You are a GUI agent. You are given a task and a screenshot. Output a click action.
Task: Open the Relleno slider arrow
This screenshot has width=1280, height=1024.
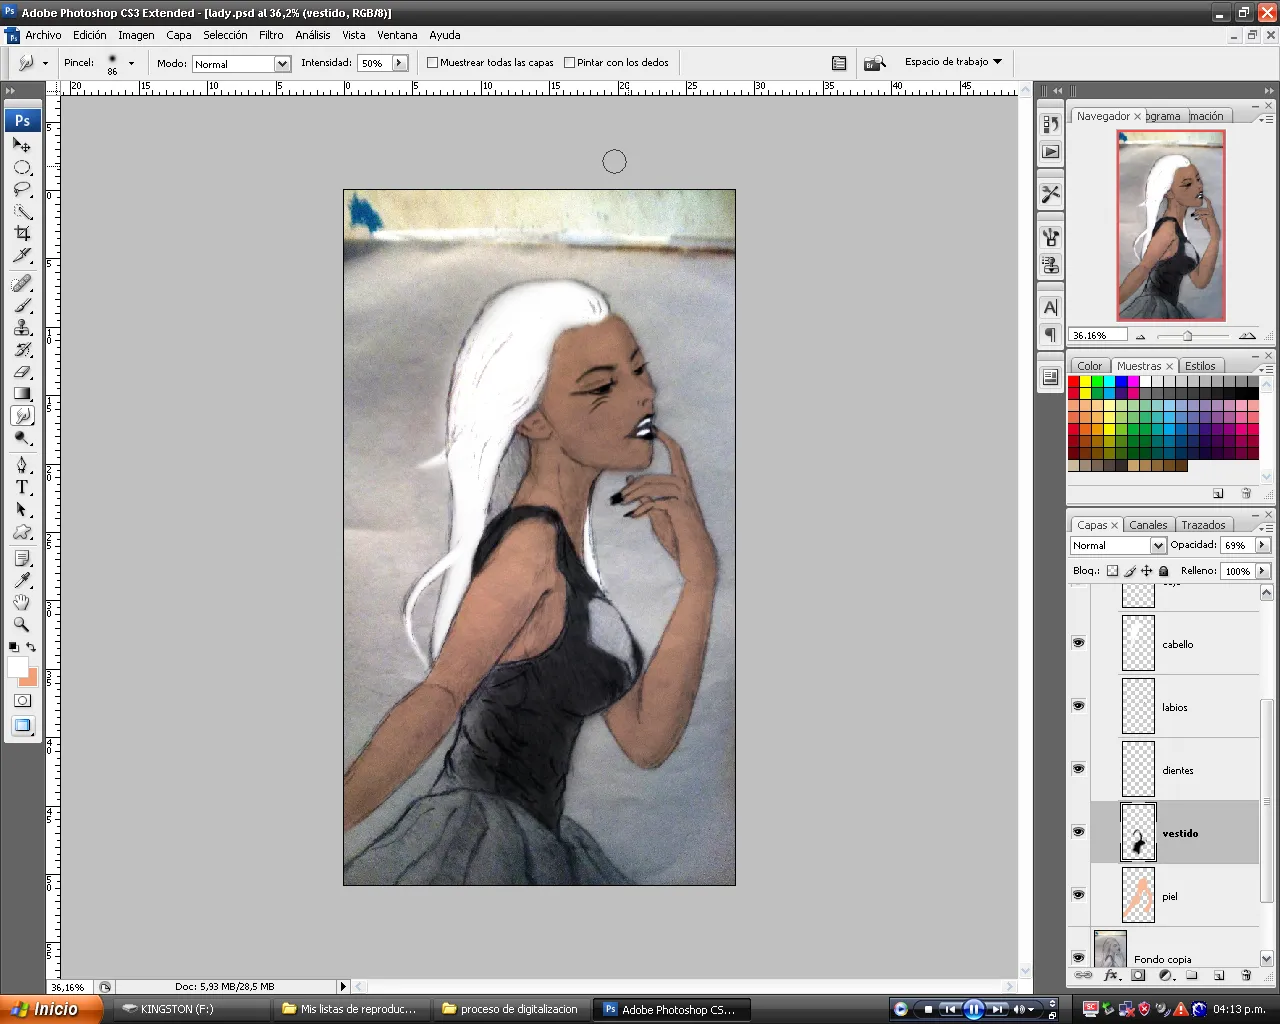click(x=1262, y=571)
